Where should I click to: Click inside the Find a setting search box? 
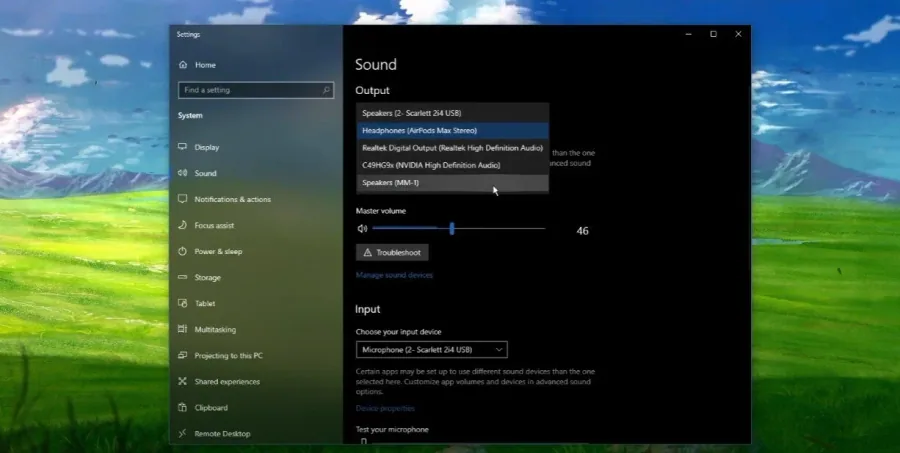click(x=256, y=90)
